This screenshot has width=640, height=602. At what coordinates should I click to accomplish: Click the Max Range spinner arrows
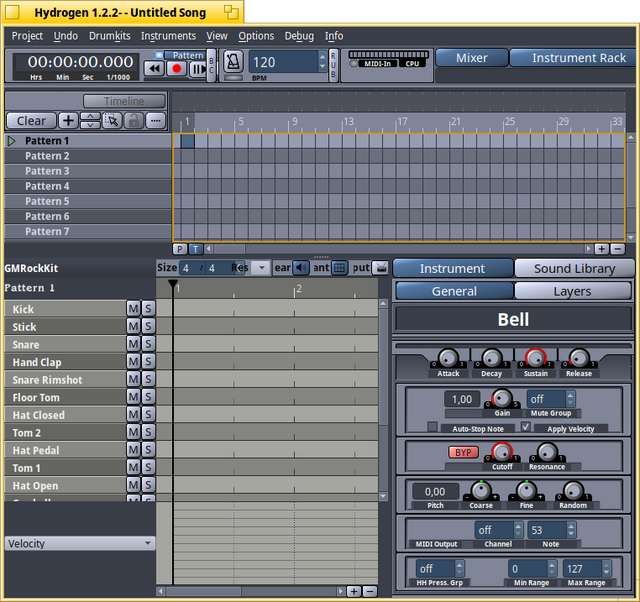tap(606, 569)
